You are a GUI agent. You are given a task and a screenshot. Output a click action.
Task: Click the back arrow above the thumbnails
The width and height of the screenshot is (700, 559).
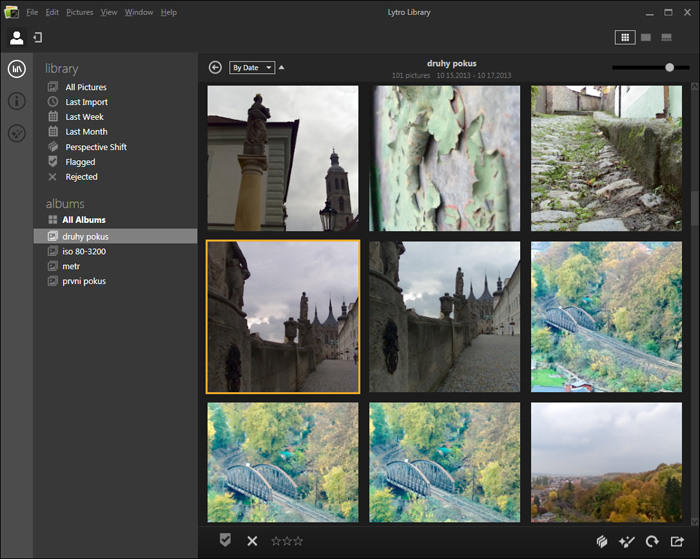(x=215, y=68)
